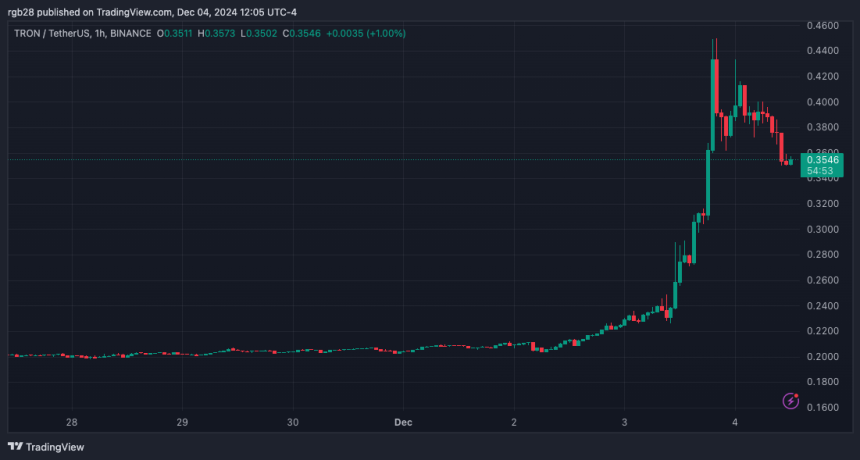Click the 0.1600 level on price scale

[825, 408]
